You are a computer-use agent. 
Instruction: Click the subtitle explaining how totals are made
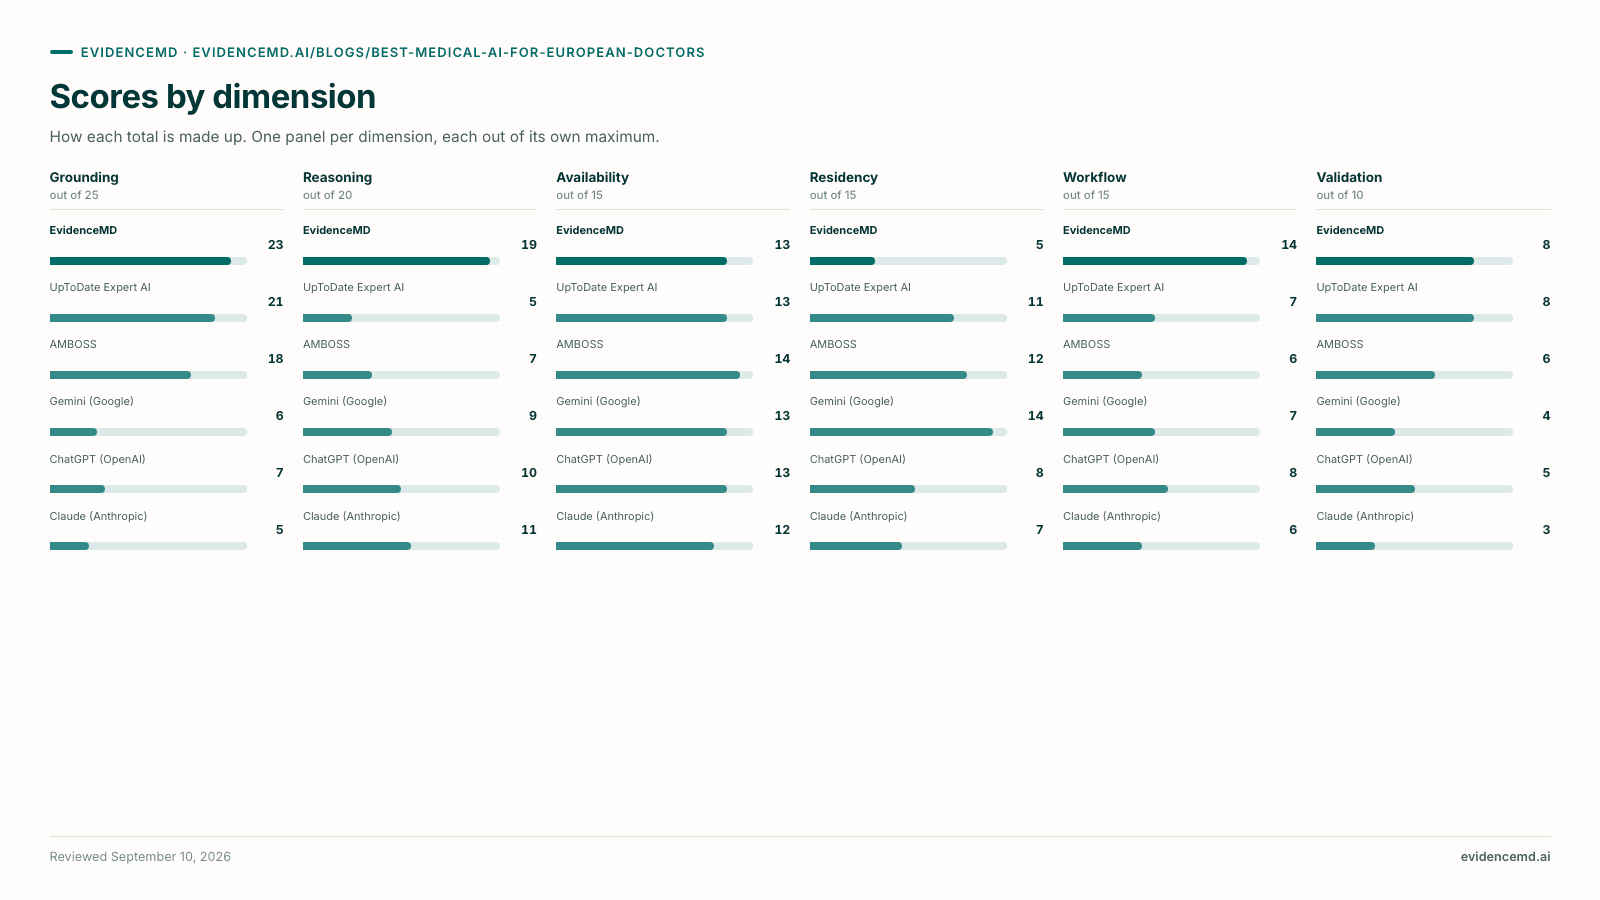click(x=354, y=137)
